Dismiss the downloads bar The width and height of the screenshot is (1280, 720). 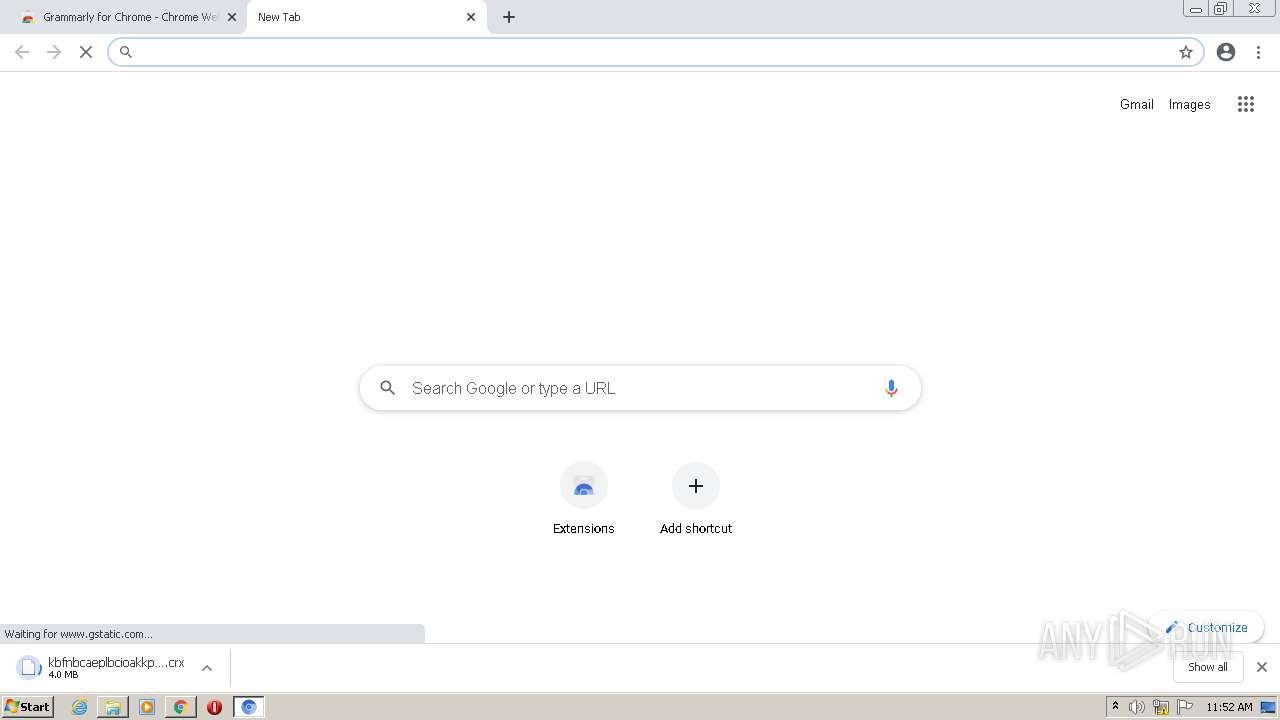[x=1262, y=667]
